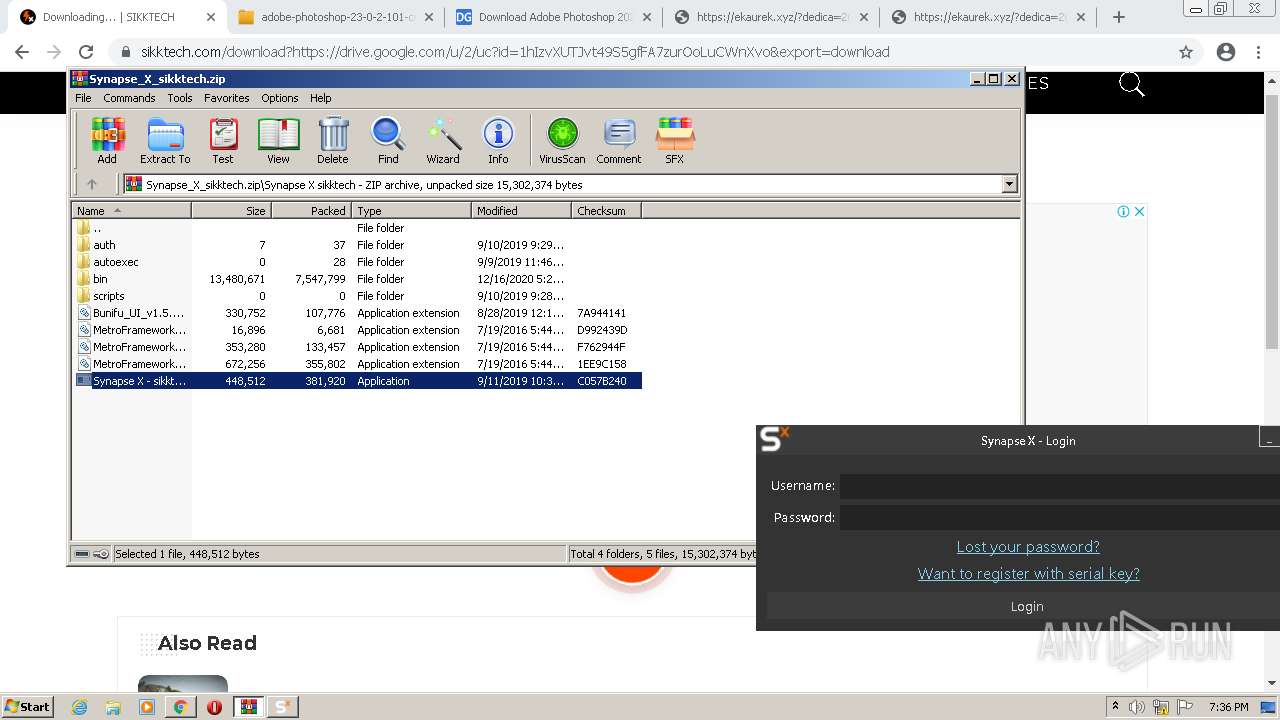Screen dimensions: 1280x720
Task: Click the Comment toolbar icon
Action: tap(619, 140)
